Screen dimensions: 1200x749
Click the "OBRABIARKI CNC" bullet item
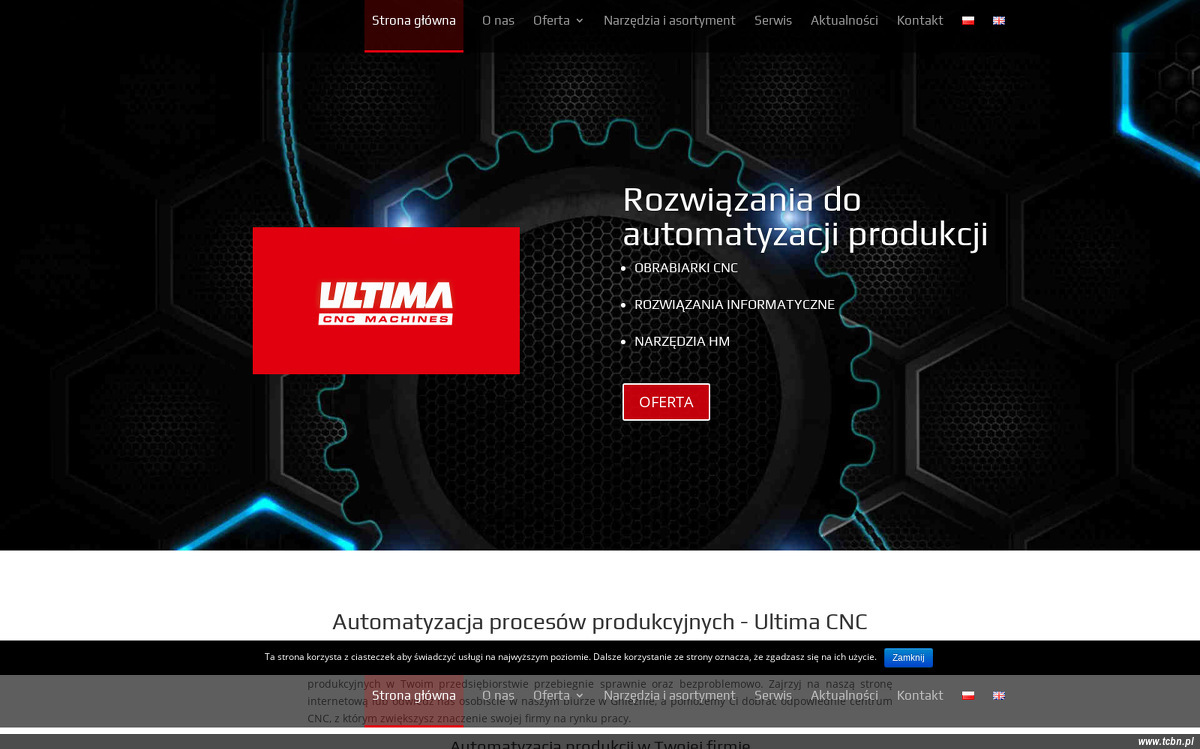coord(686,268)
